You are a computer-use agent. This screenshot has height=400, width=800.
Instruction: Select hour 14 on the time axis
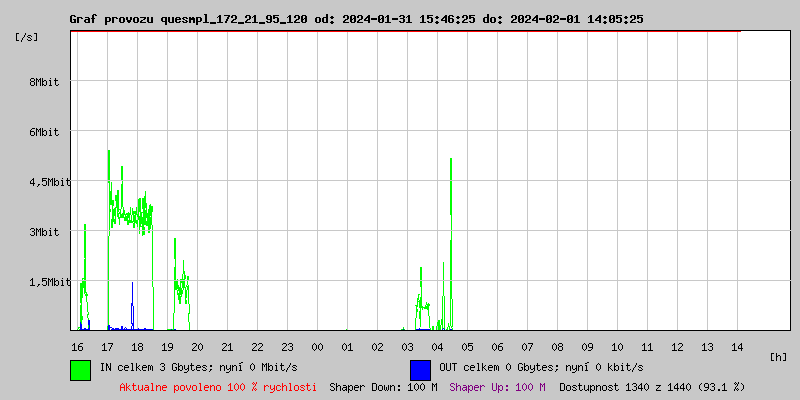tap(737, 346)
